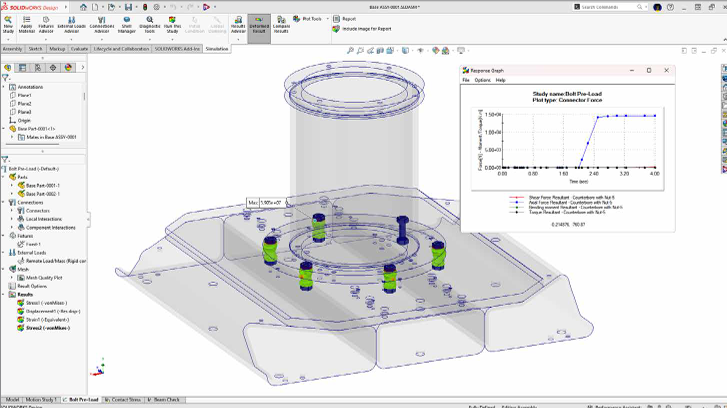The height and width of the screenshot is (408, 727).
Task: Expand Mates in Base ASSY-0001 node
Action: click(12, 137)
